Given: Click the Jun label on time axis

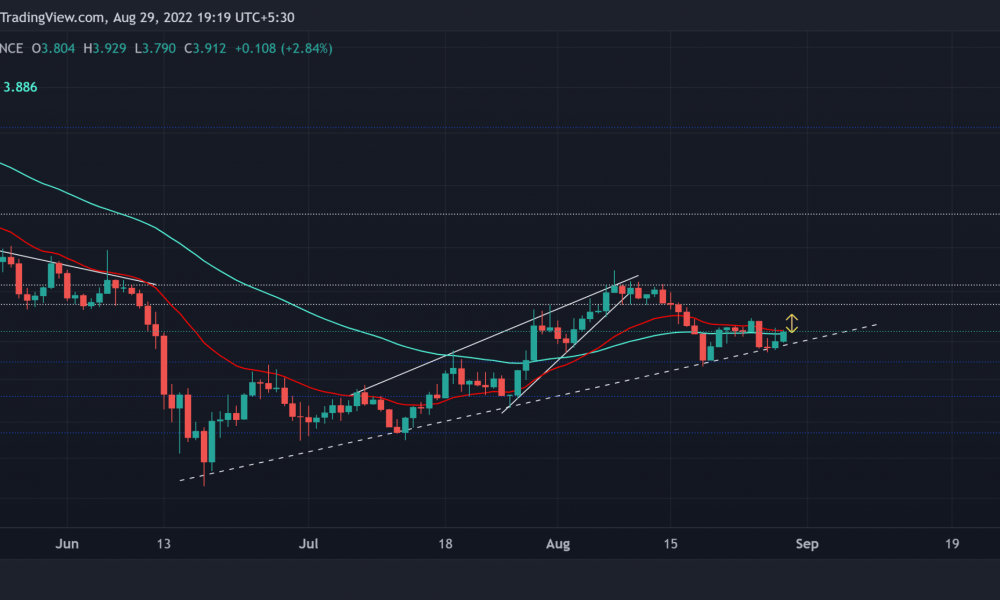Looking at the screenshot, I should click(x=67, y=544).
